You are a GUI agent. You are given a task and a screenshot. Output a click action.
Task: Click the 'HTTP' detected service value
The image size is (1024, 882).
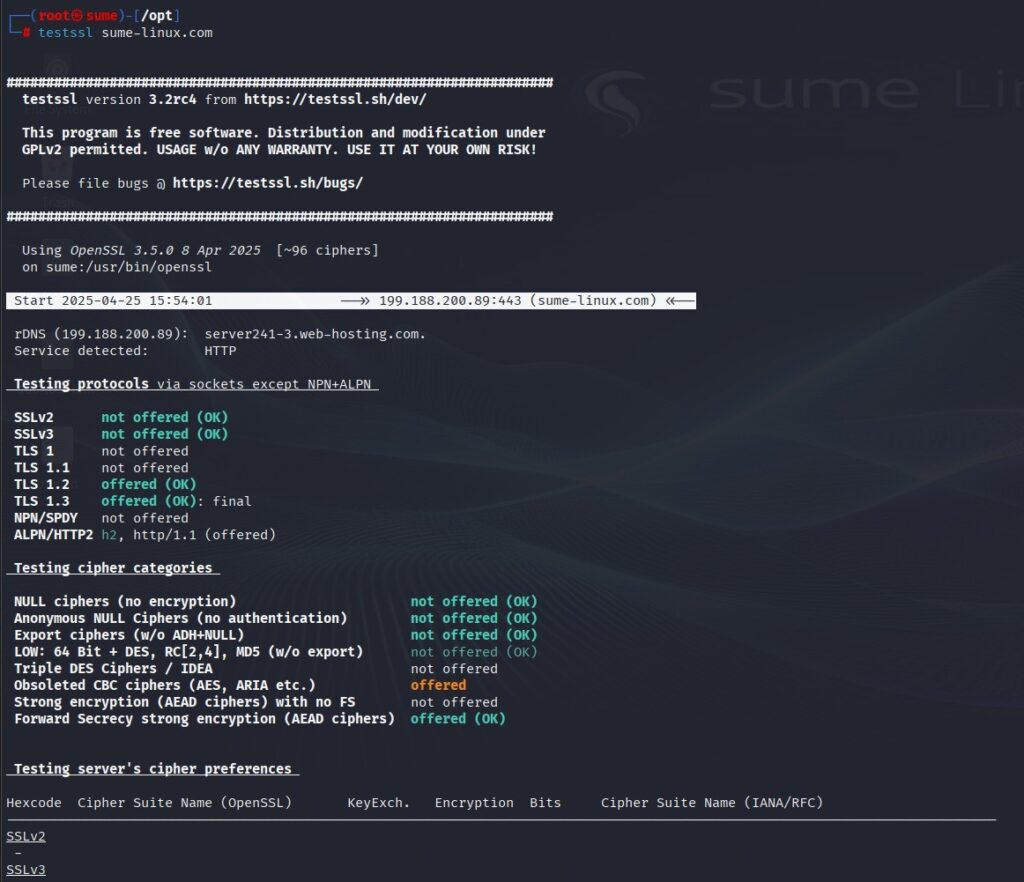point(220,351)
